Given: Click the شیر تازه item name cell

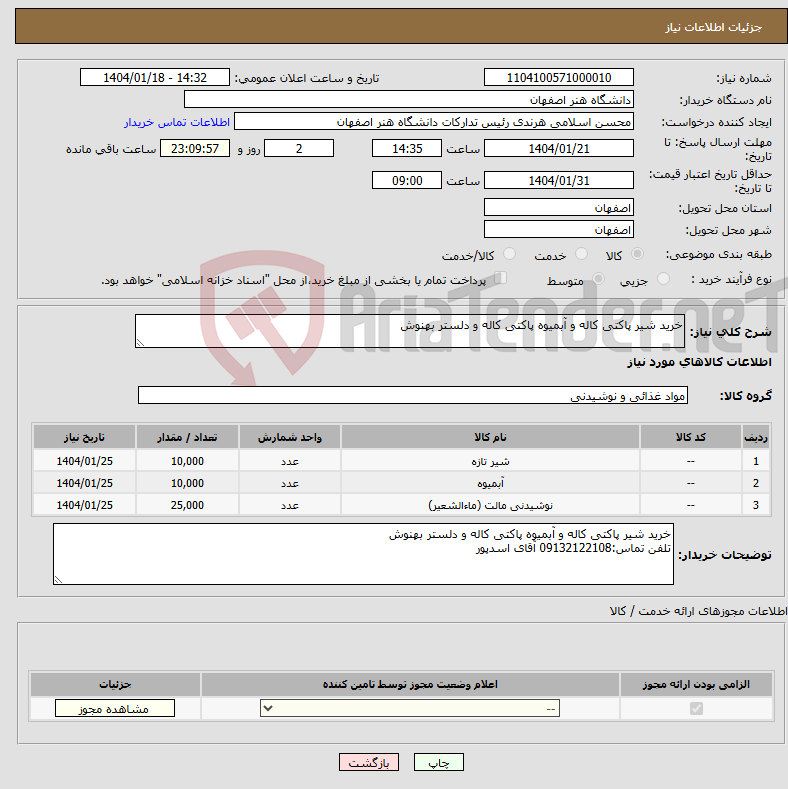Looking at the screenshot, I should tap(490, 461).
